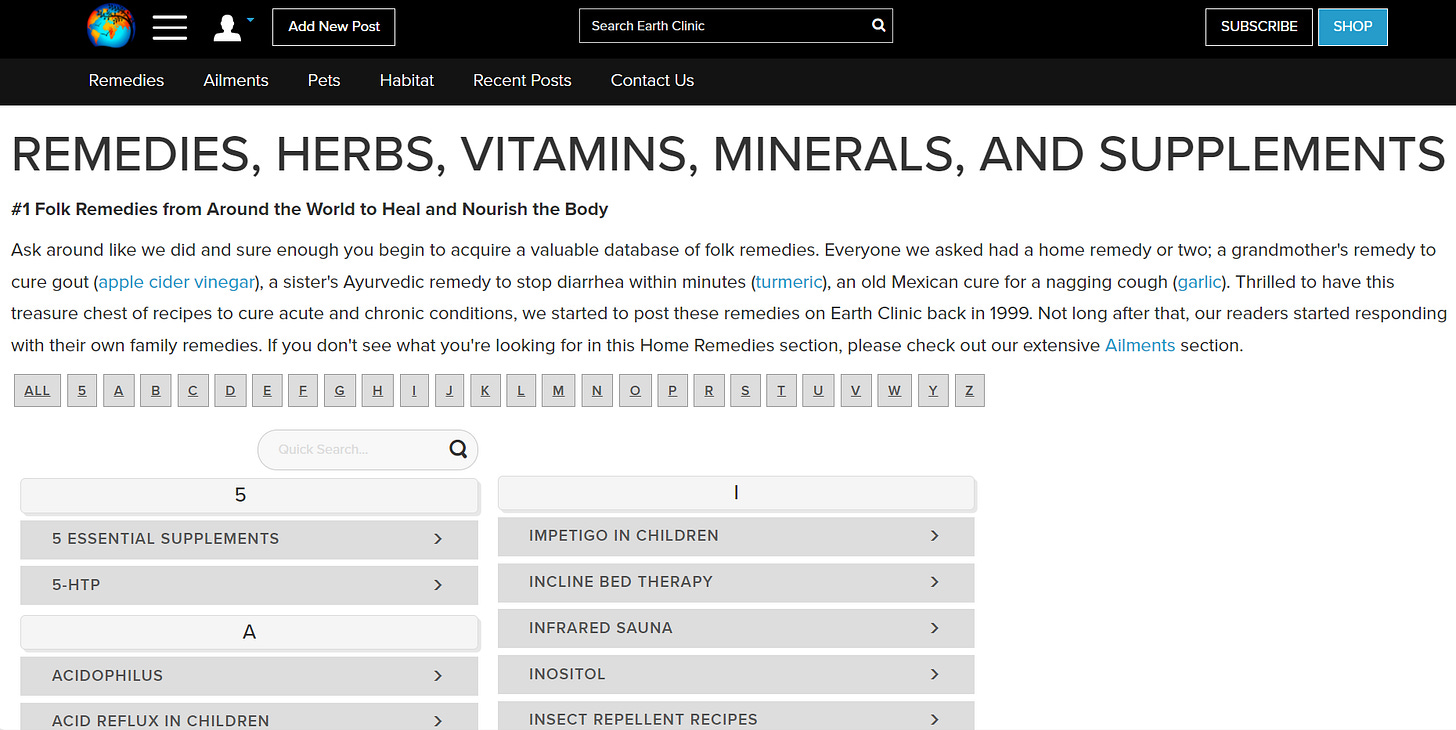Open the Habitat navigation item
This screenshot has height=730, width=1456.
(x=407, y=81)
